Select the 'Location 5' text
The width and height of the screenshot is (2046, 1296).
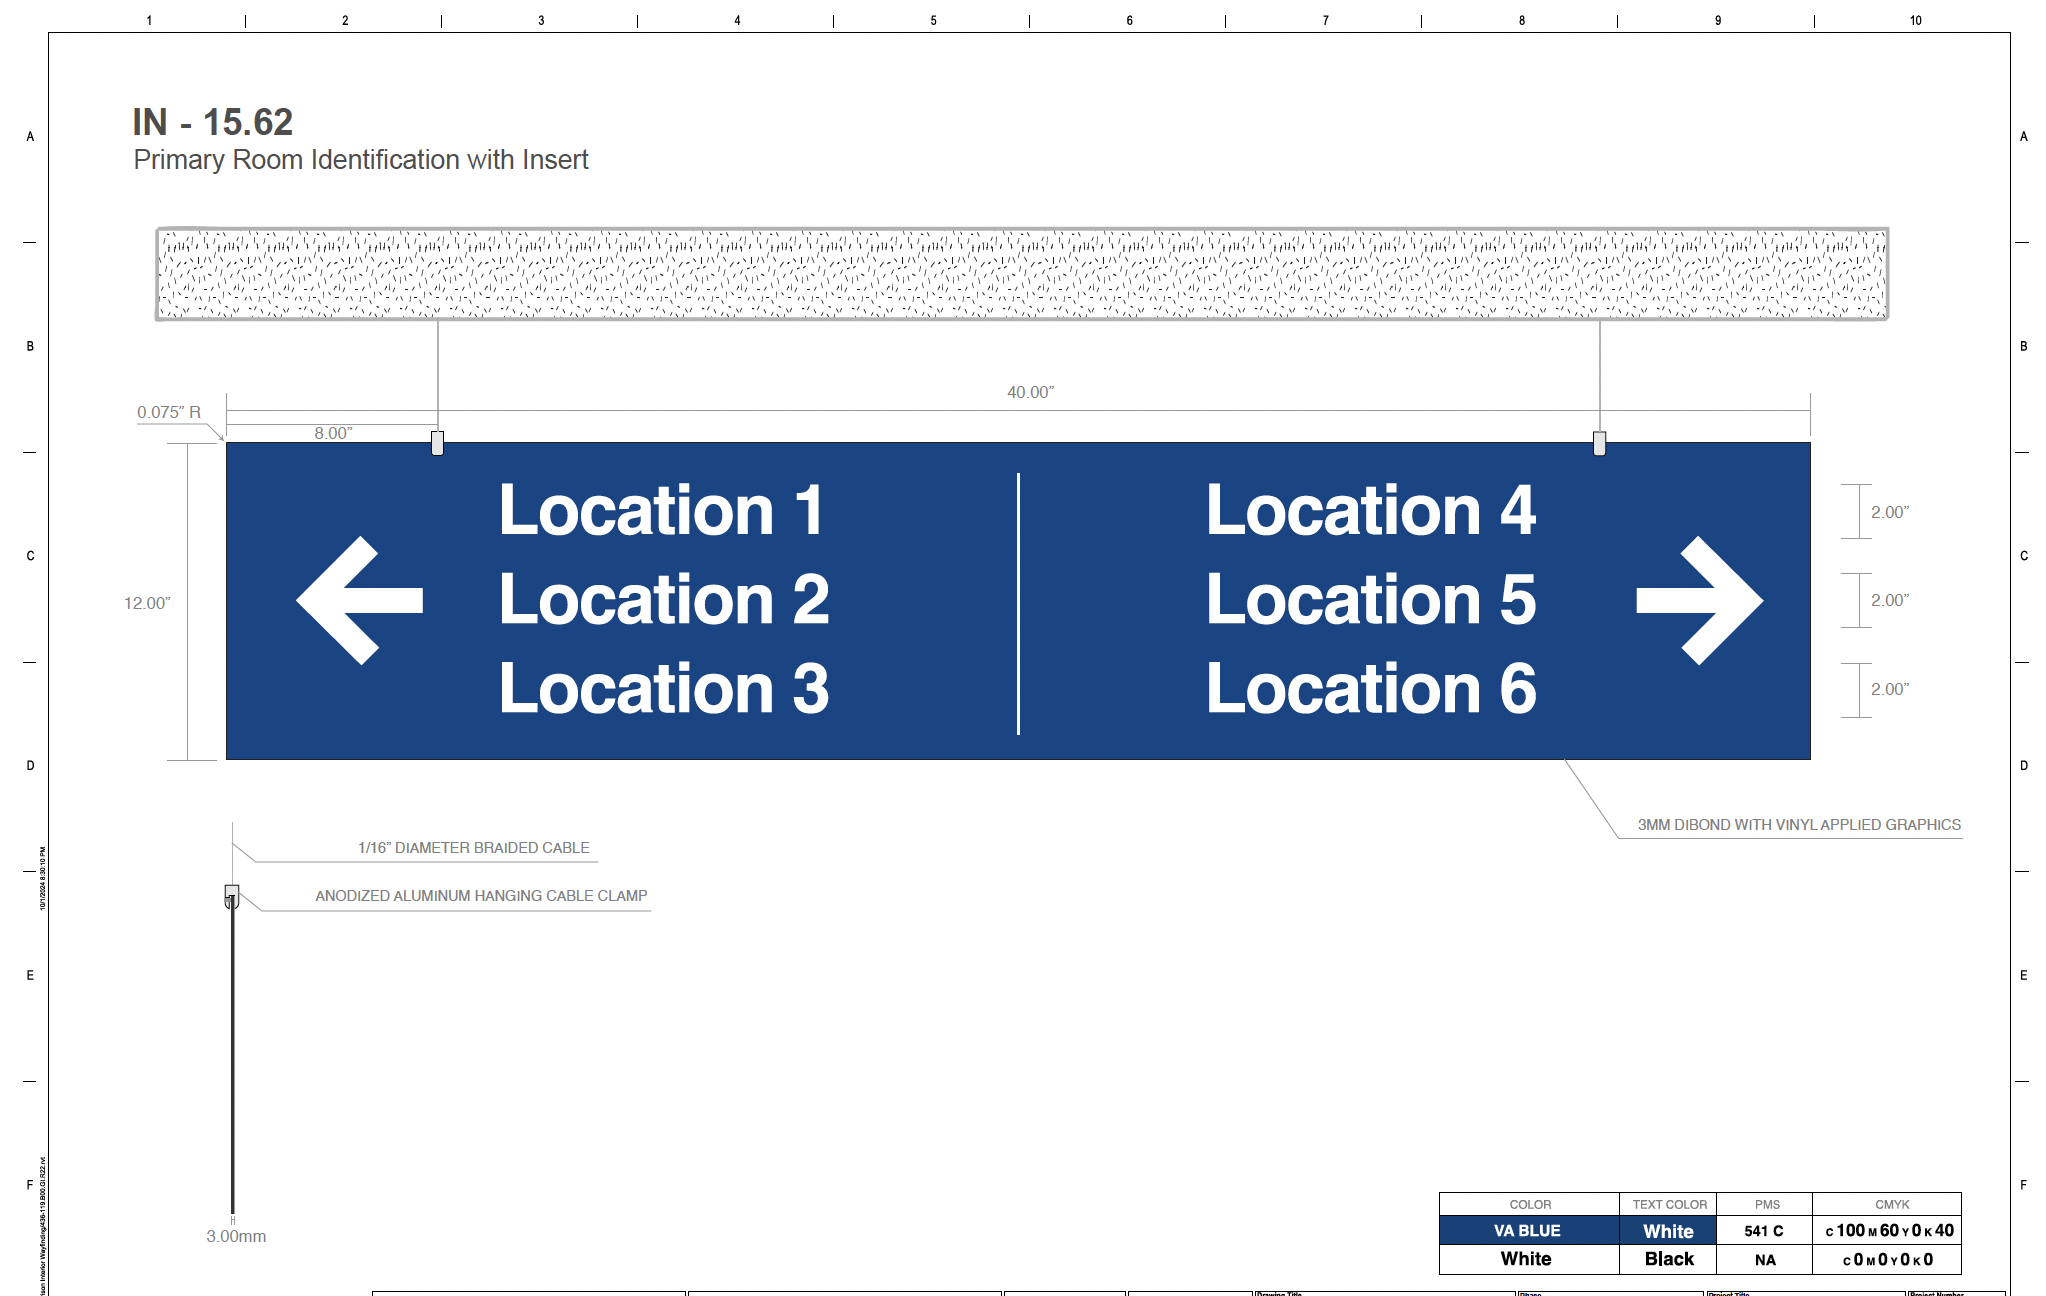click(x=1370, y=600)
